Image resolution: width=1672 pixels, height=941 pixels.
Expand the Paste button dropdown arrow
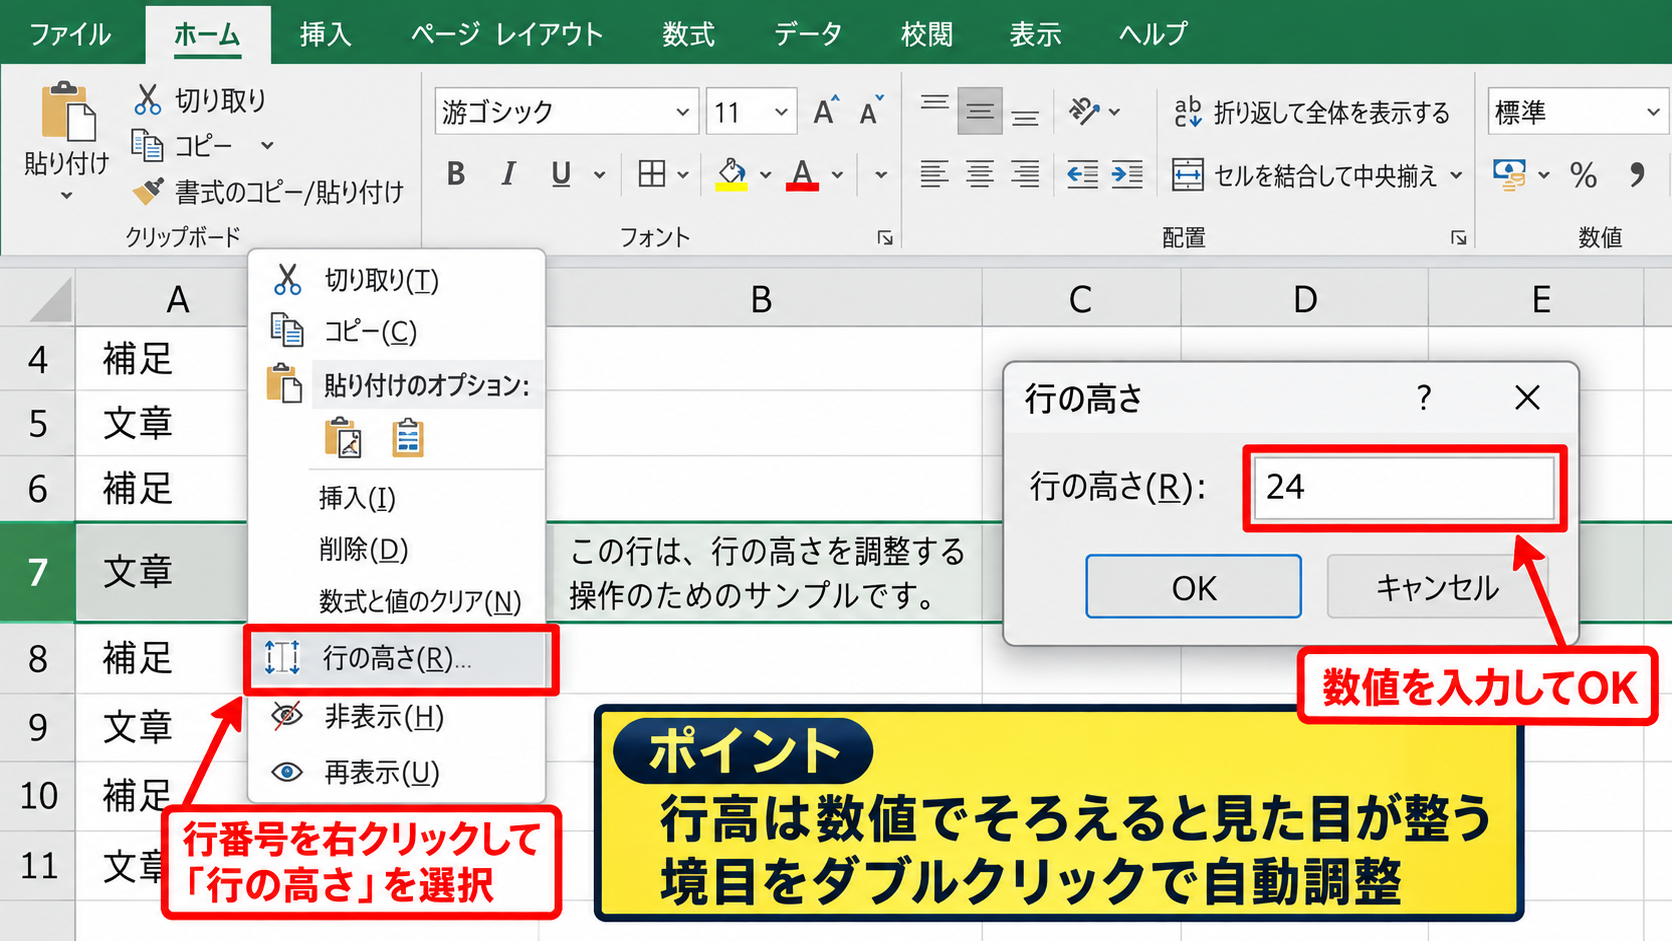coord(66,196)
